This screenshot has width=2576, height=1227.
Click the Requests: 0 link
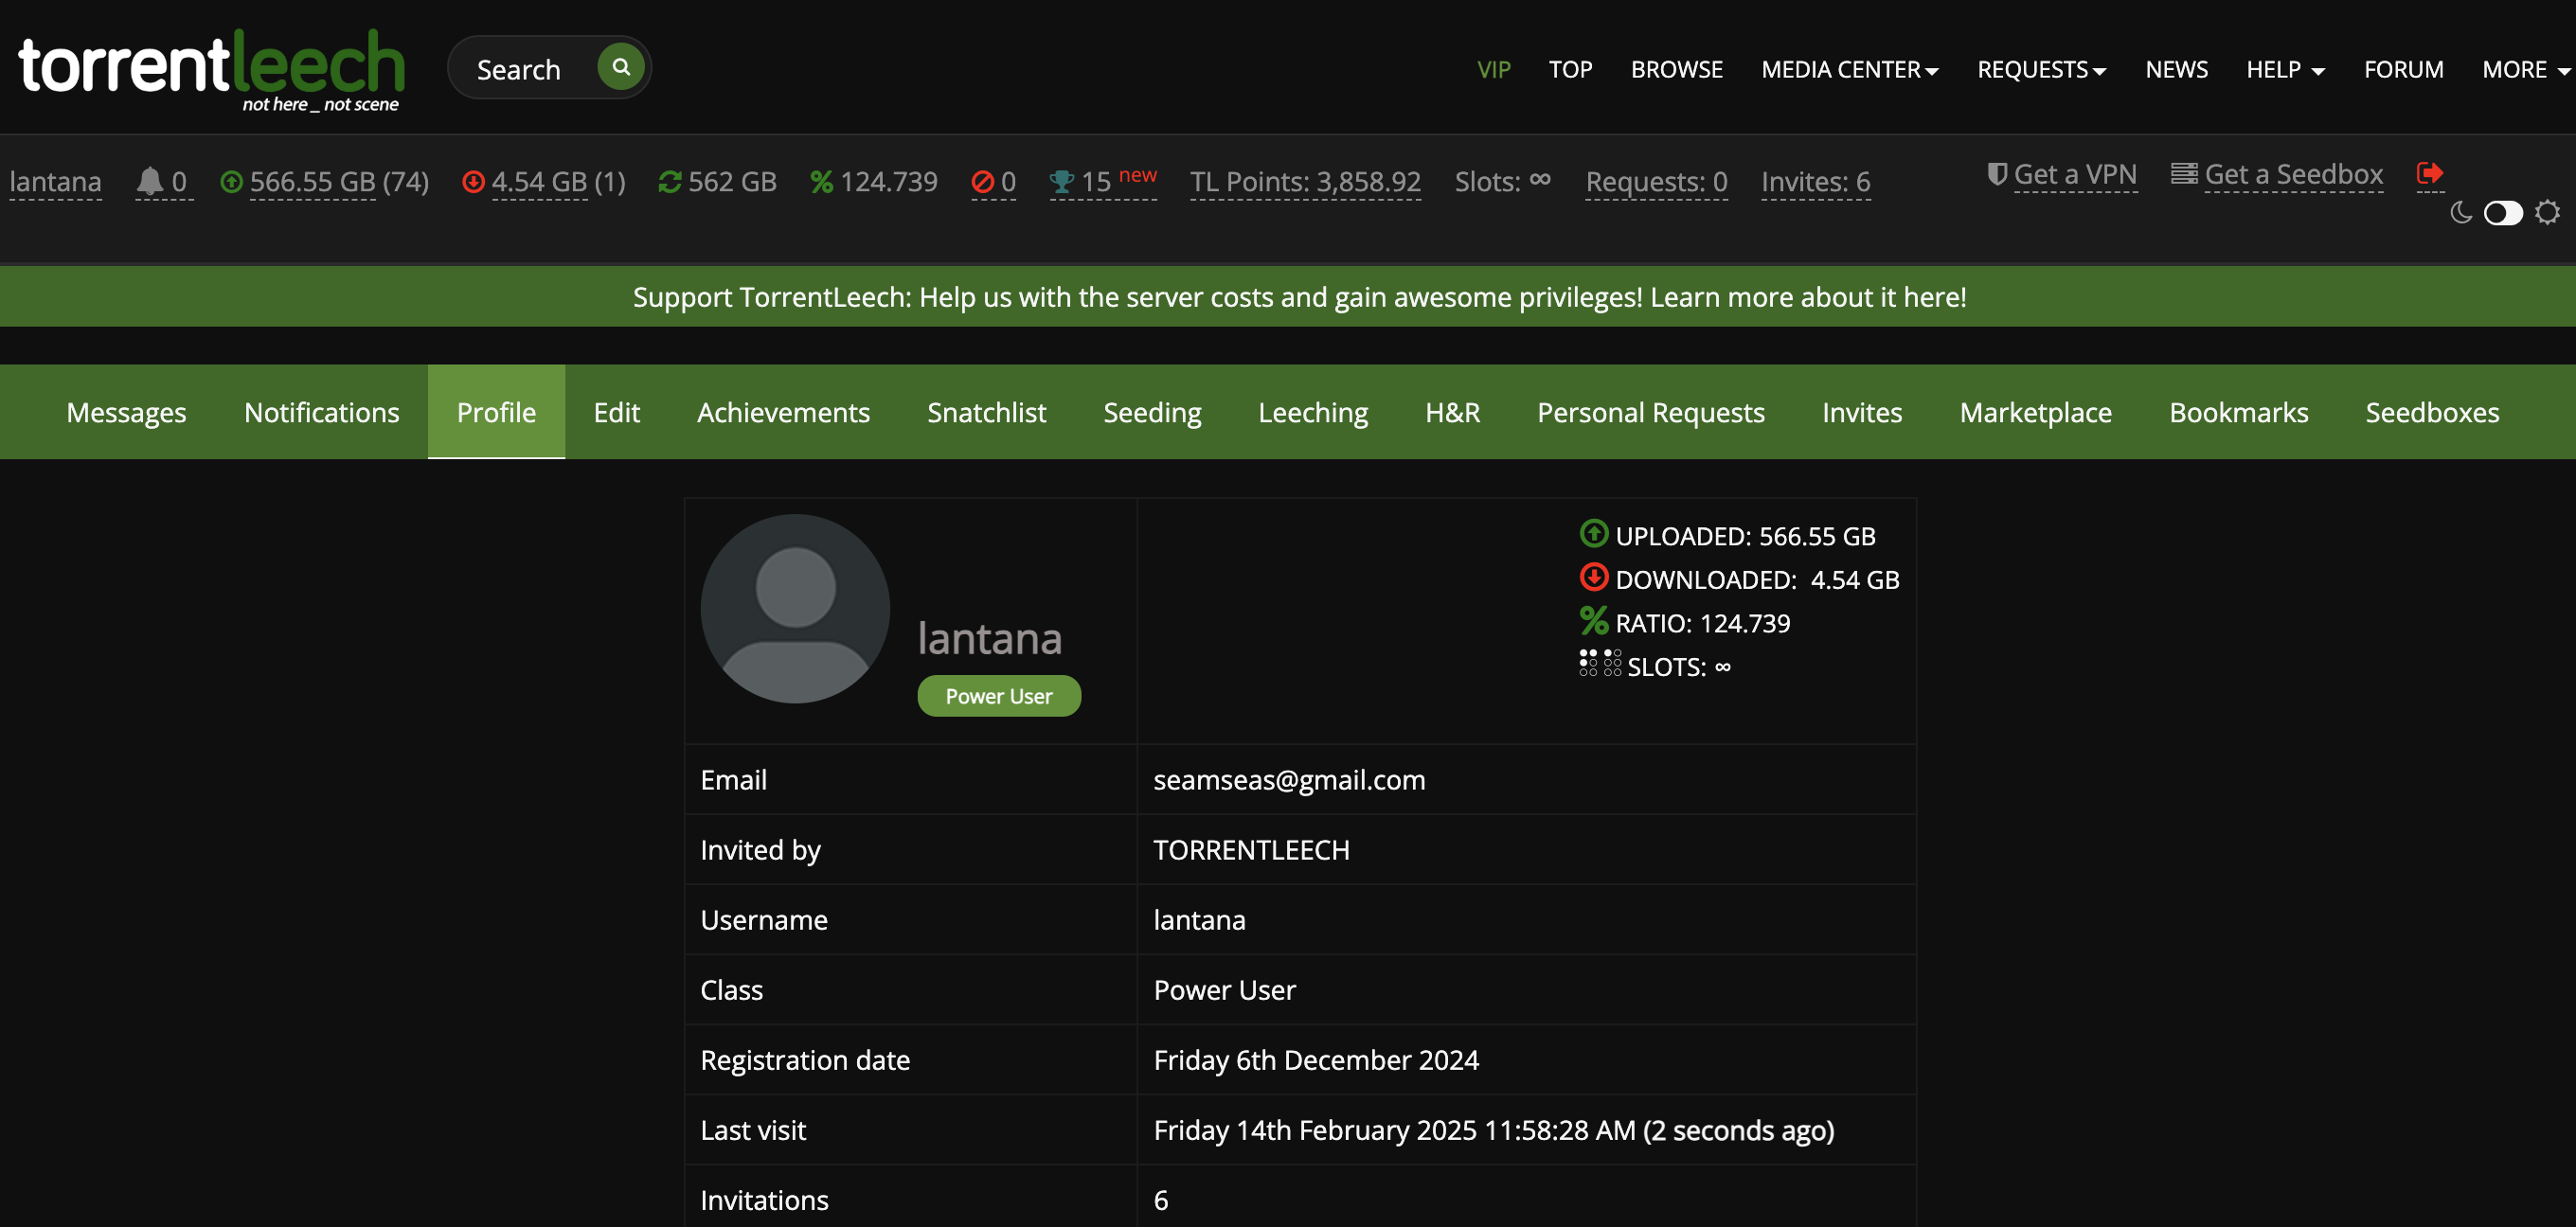point(1656,182)
